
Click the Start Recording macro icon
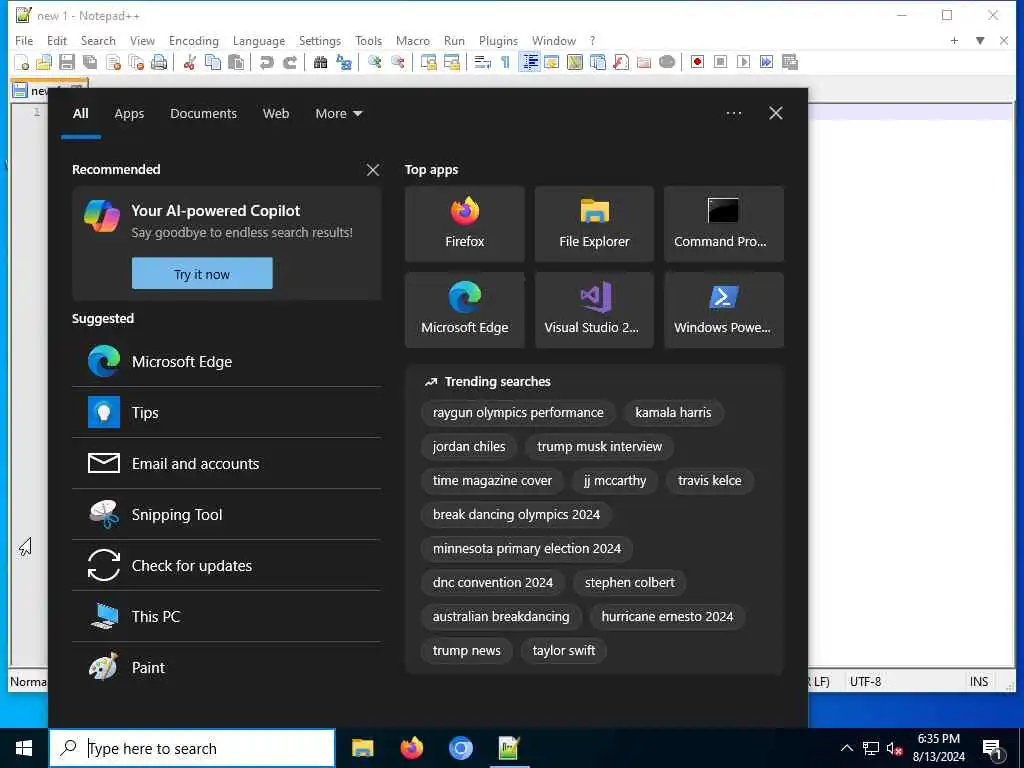click(x=697, y=62)
